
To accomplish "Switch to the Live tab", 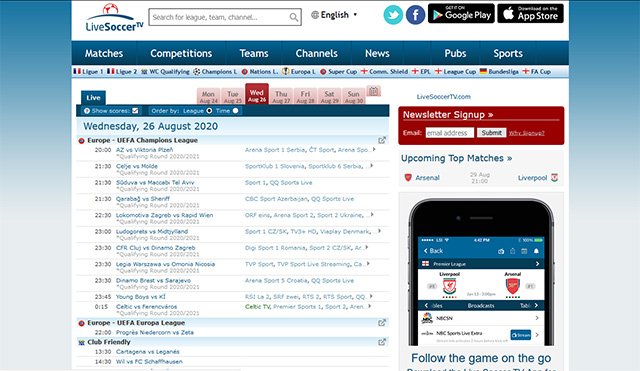I will point(93,98).
